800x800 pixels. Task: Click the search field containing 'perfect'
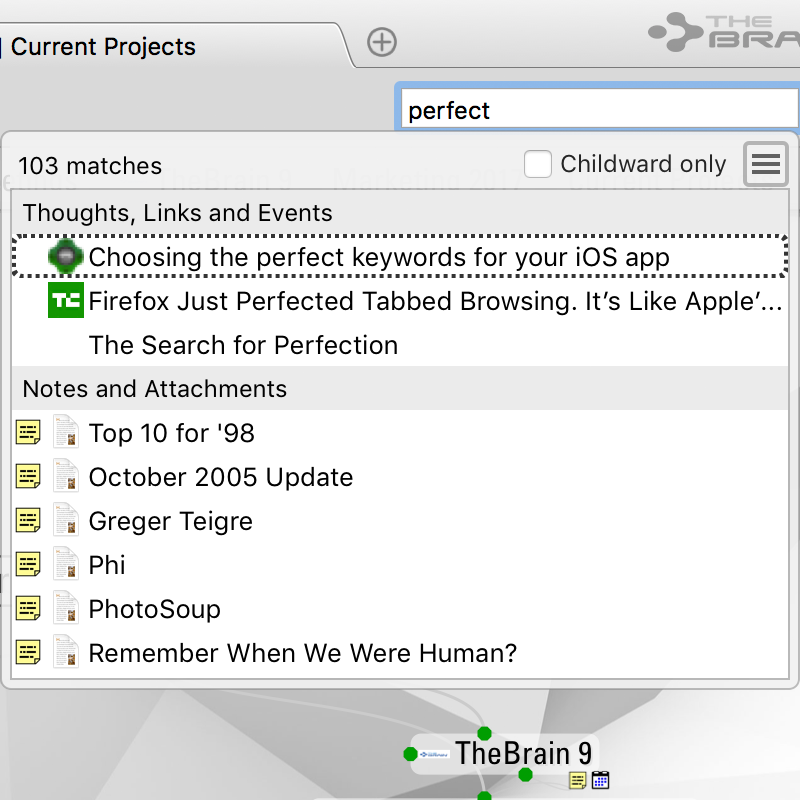(595, 111)
